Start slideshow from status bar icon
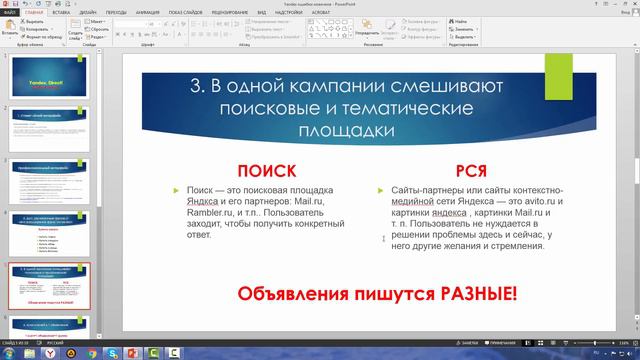 [x=566, y=343]
